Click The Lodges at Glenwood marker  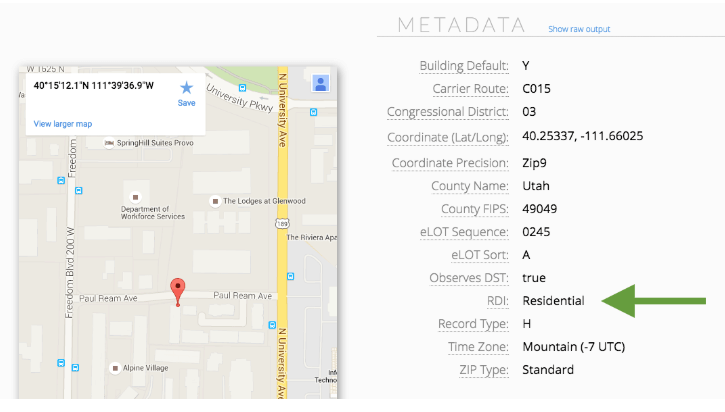coord(214,201)
